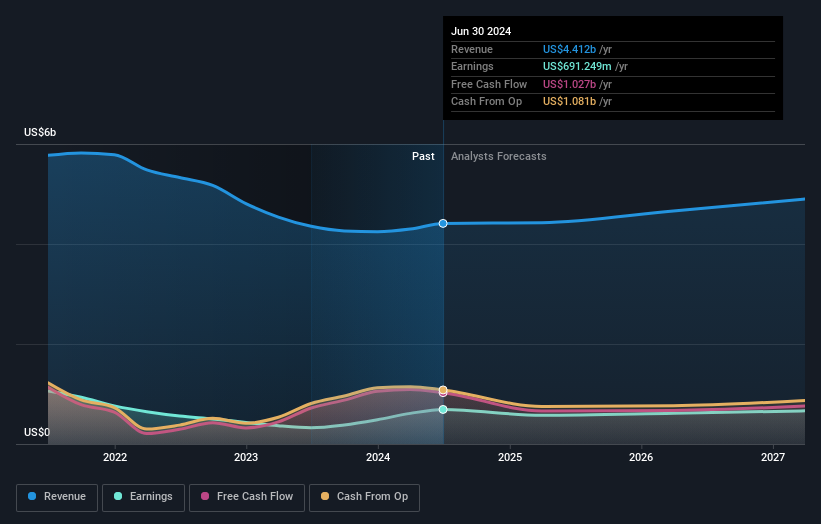Click the Analysts Forecasts label
This screenshot has width=821, height=524.
coord(498,157)
